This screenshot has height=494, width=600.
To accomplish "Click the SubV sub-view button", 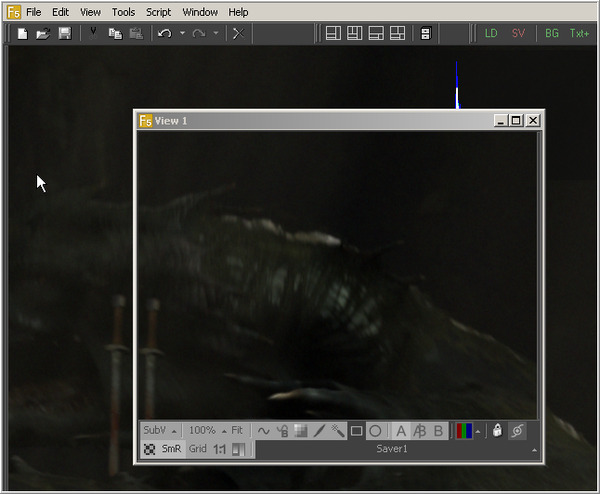I will pos(155,430).
